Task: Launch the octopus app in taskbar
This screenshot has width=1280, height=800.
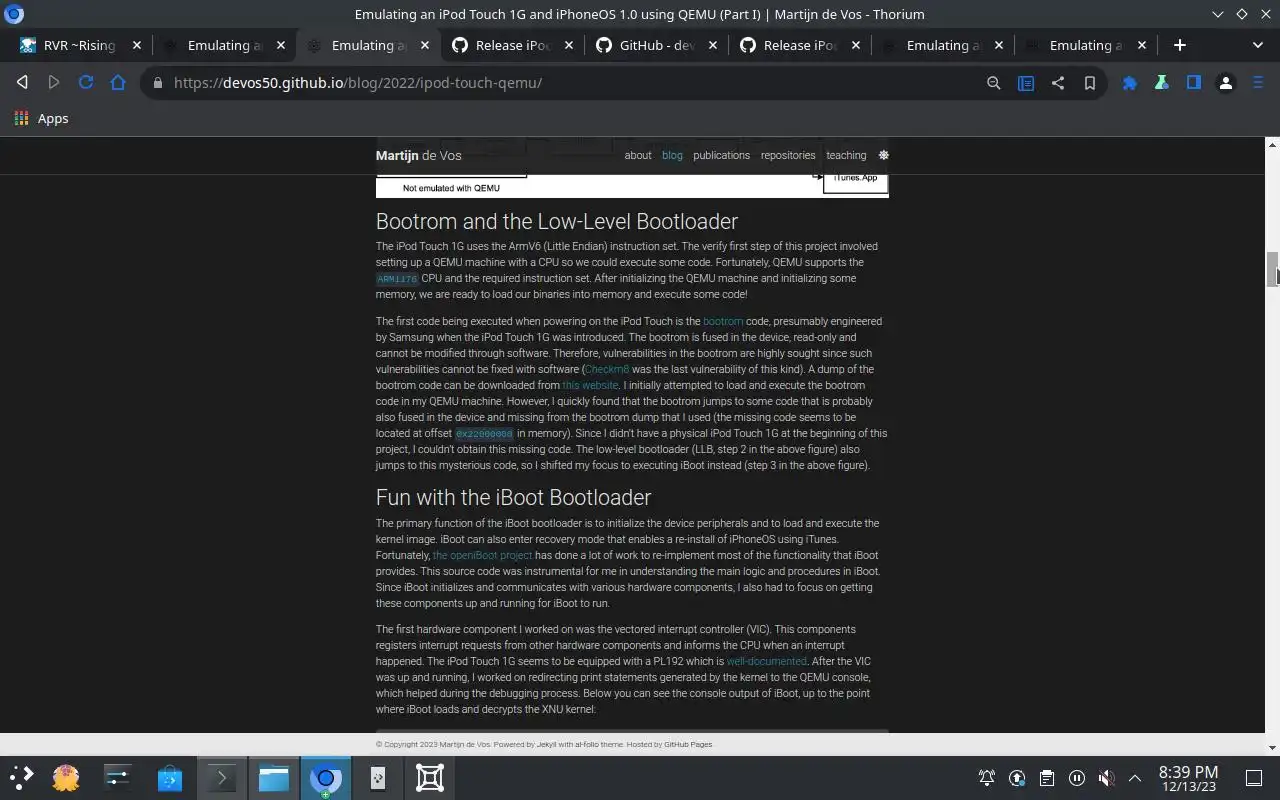Action: pyautogui.click(x=66, y=777)
